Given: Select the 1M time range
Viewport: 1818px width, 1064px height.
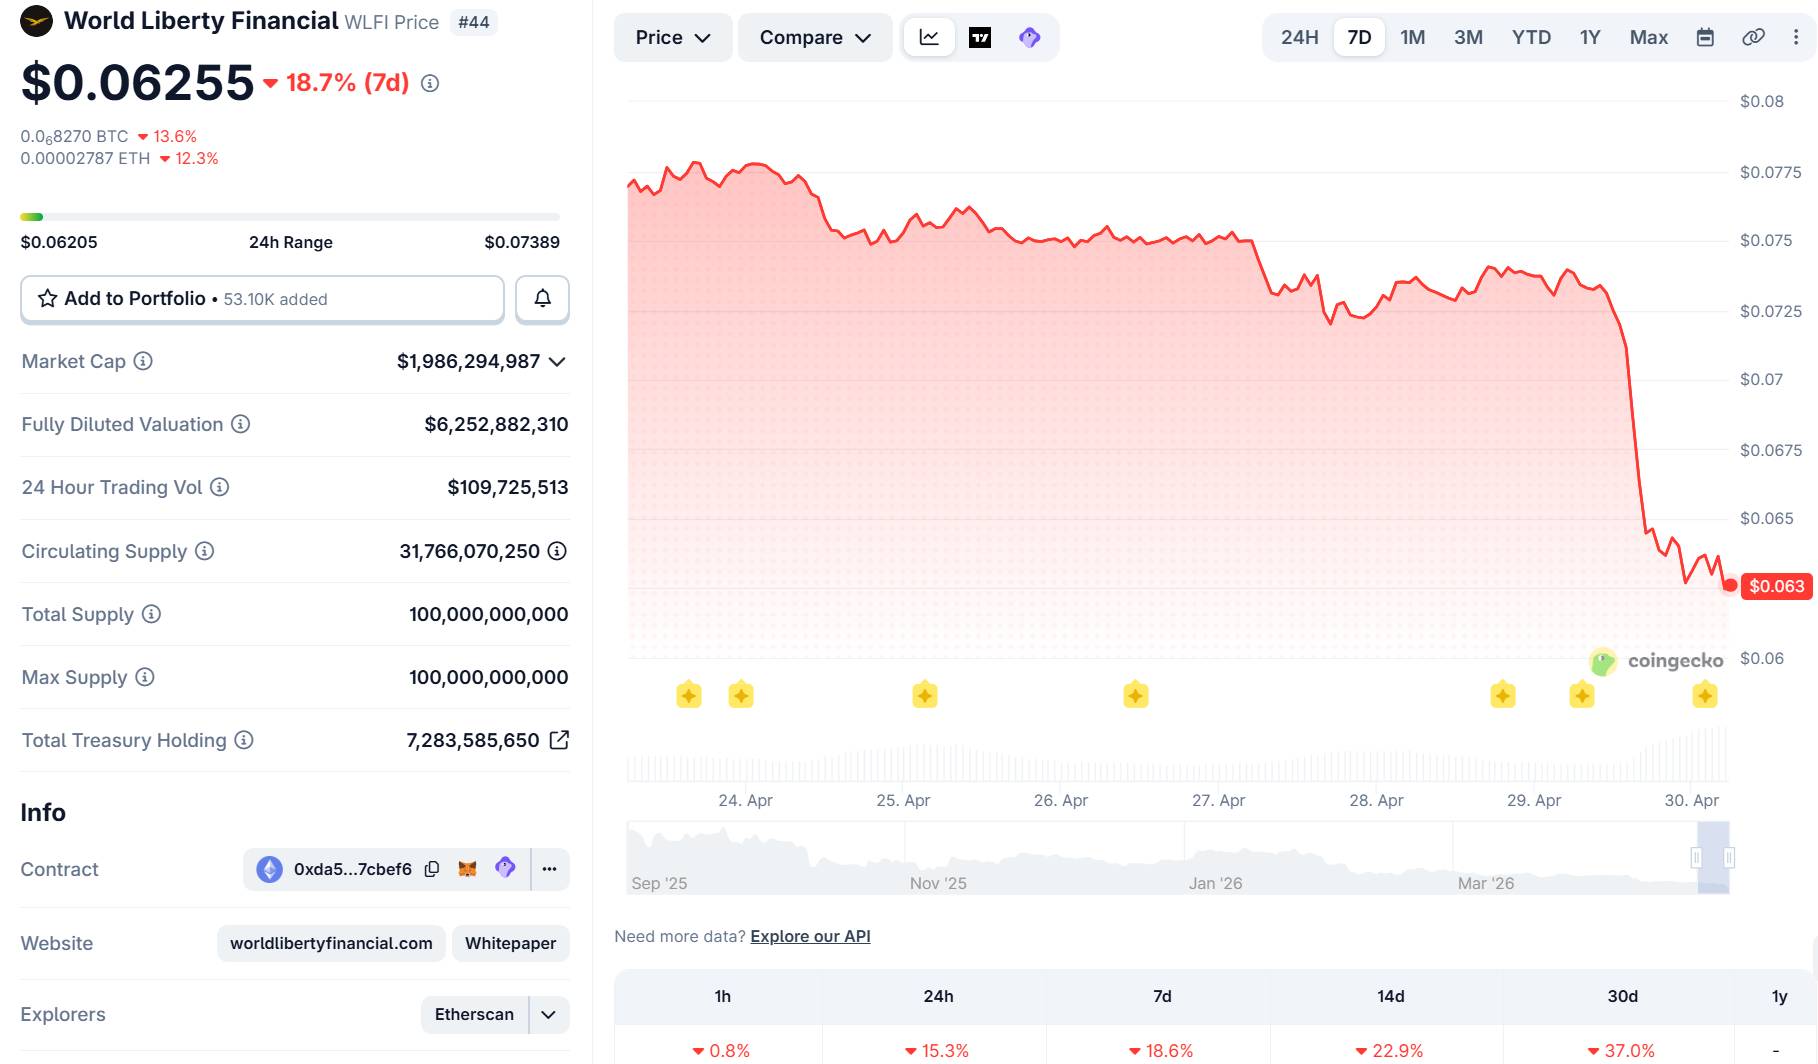Looking at the screenshot, I should tap(1412, 38).
